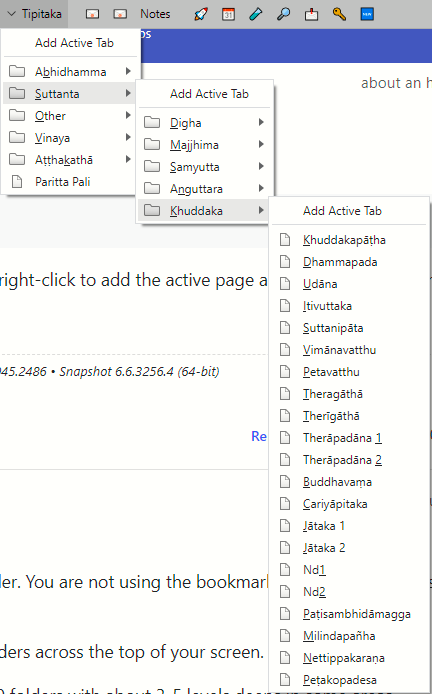The width and height of the screenshot is (432, 694).
Task: Expand the Digha folder submenu
Action: (205, 123)
